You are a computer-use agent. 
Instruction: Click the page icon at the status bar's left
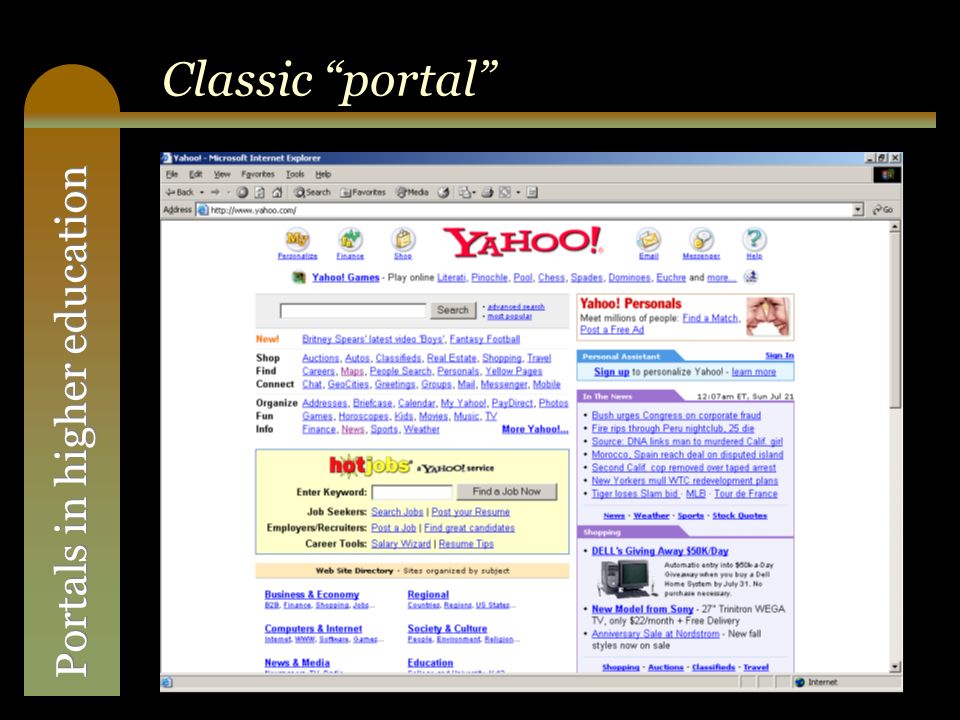point(167,682)
